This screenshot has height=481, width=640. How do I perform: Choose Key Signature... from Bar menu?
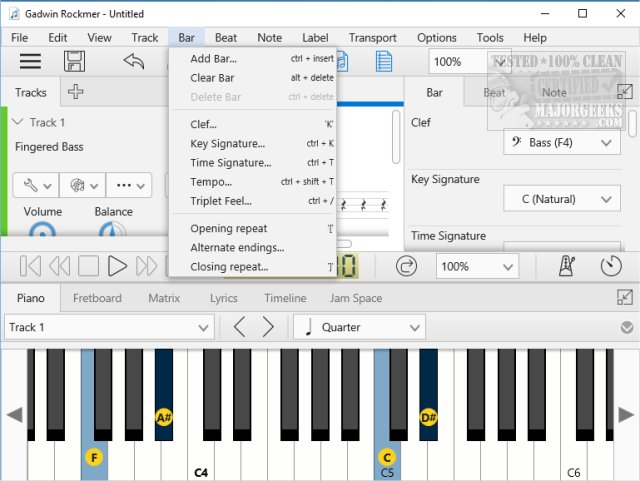[253, 144]
